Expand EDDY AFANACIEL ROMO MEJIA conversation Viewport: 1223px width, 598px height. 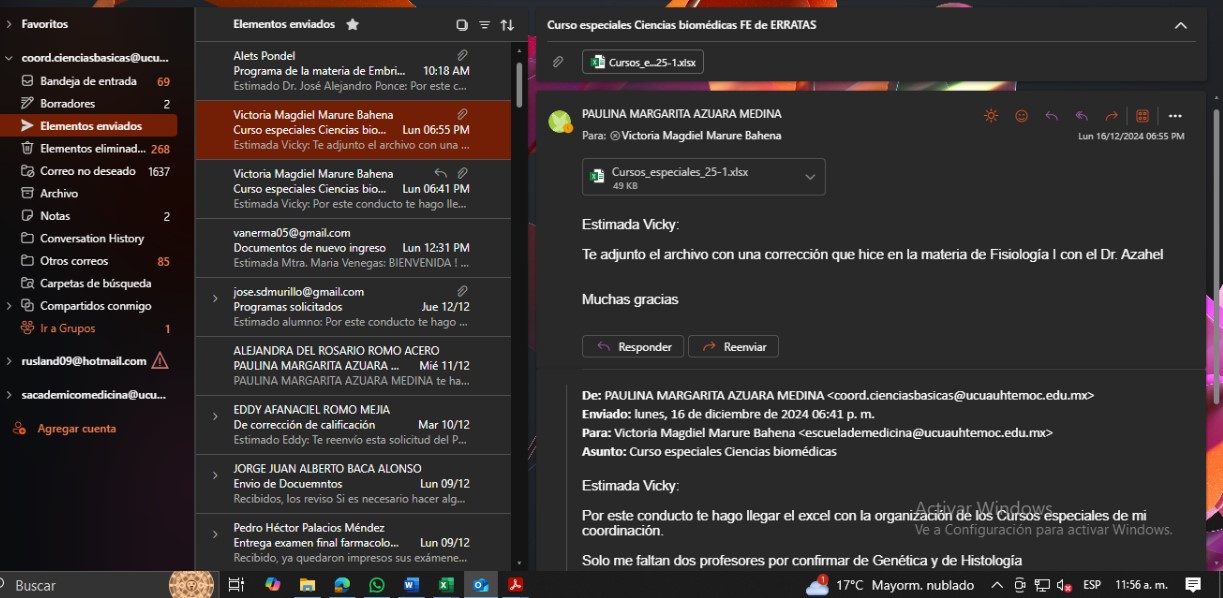tap(214, 416)
